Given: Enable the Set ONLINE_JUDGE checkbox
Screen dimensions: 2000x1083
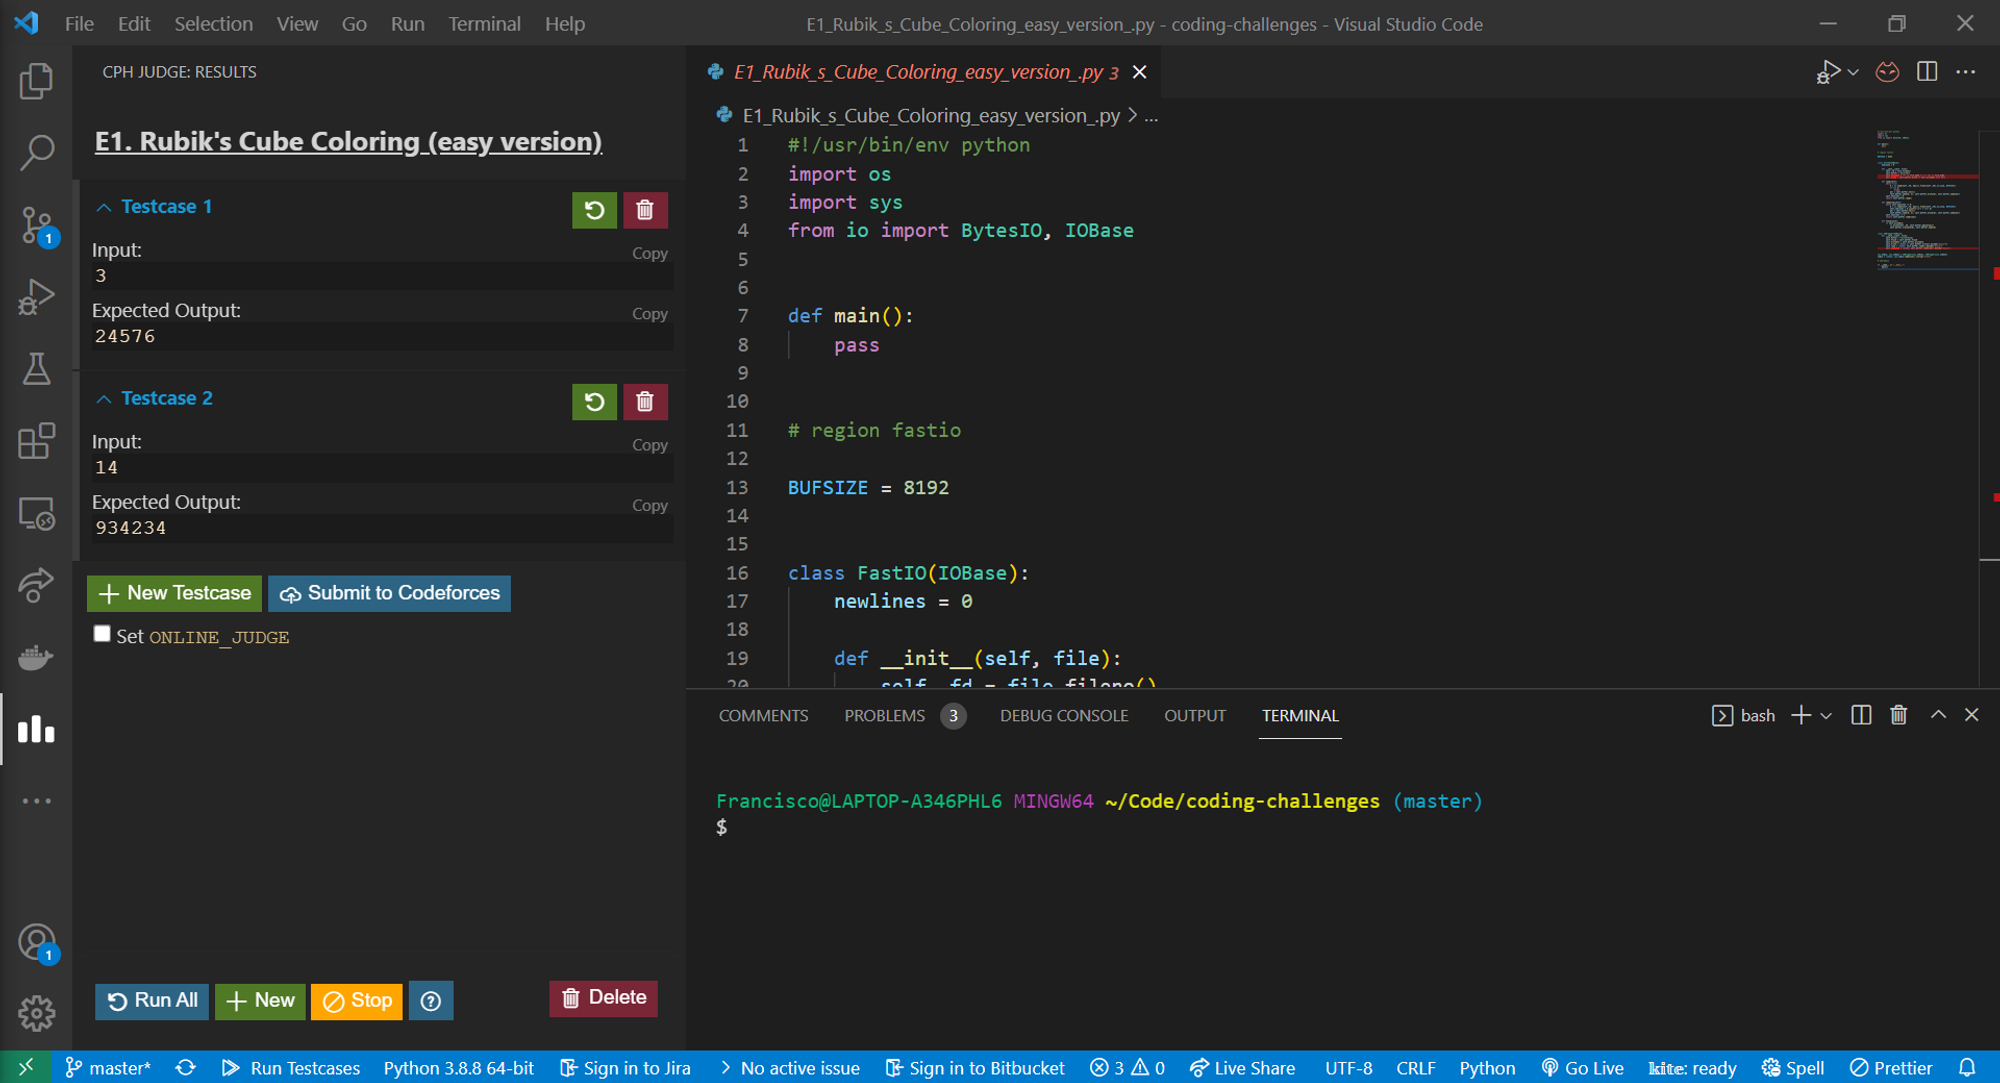Looking at the screenshot, I should (x=102, y=634).
